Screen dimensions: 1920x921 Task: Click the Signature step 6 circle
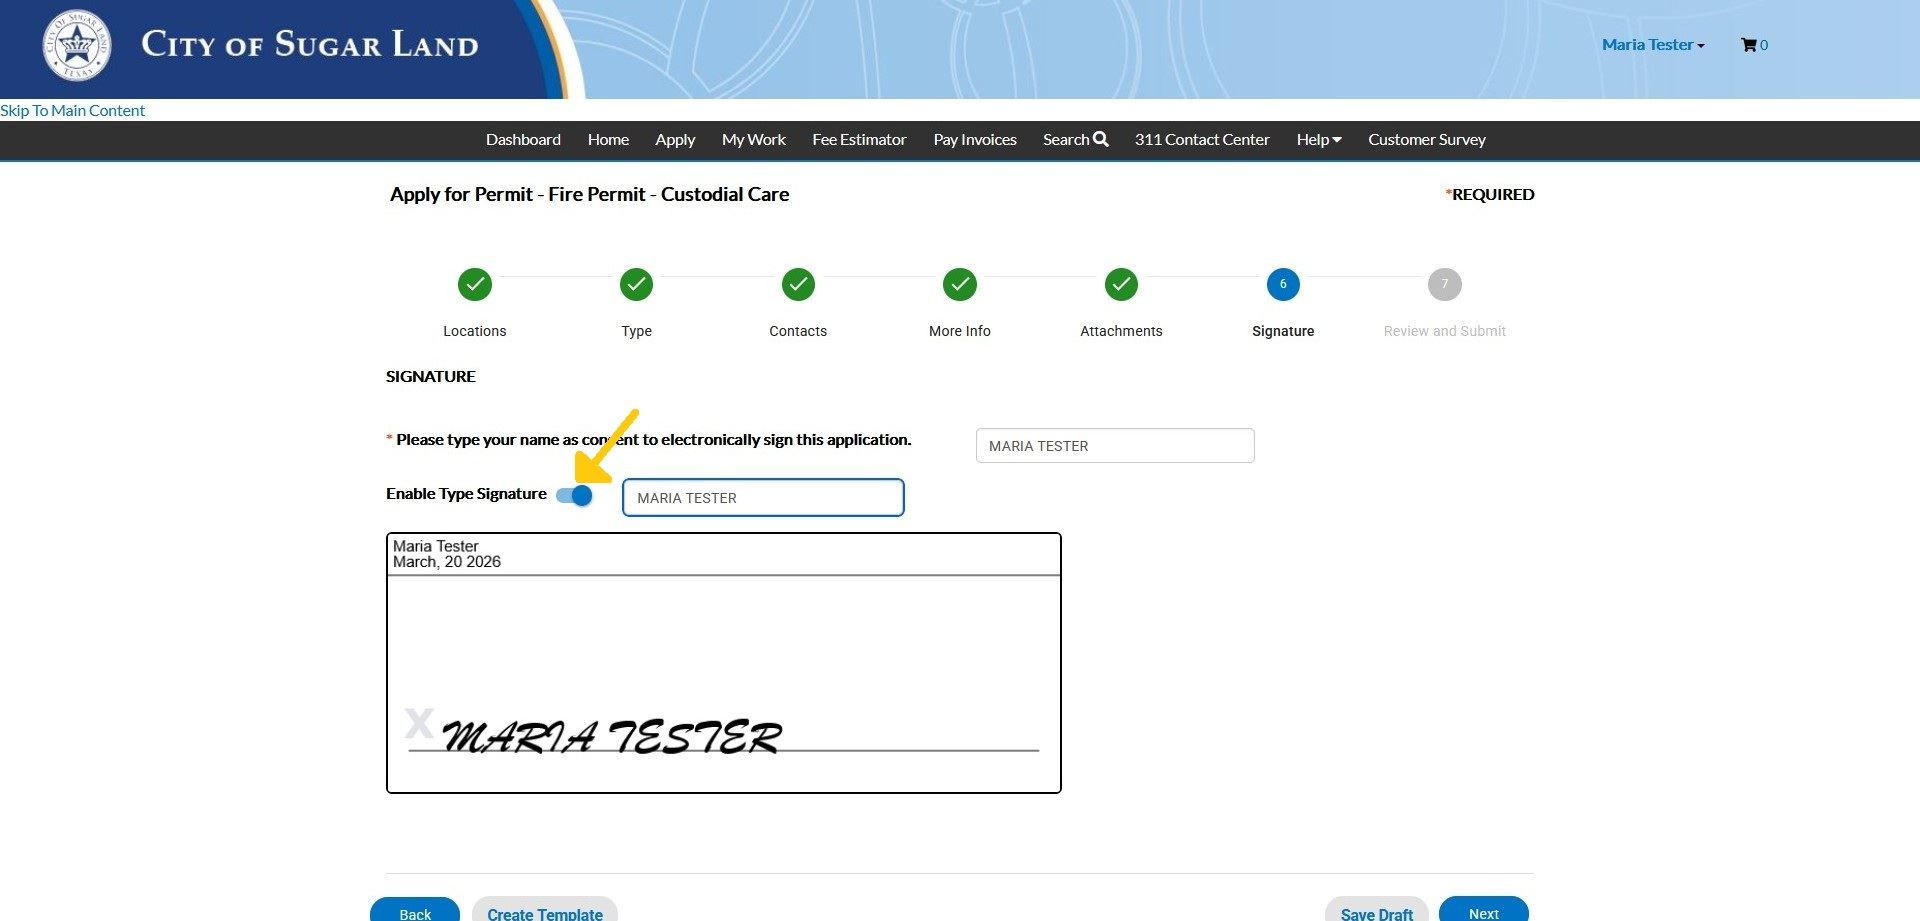tap(1283, 285)
